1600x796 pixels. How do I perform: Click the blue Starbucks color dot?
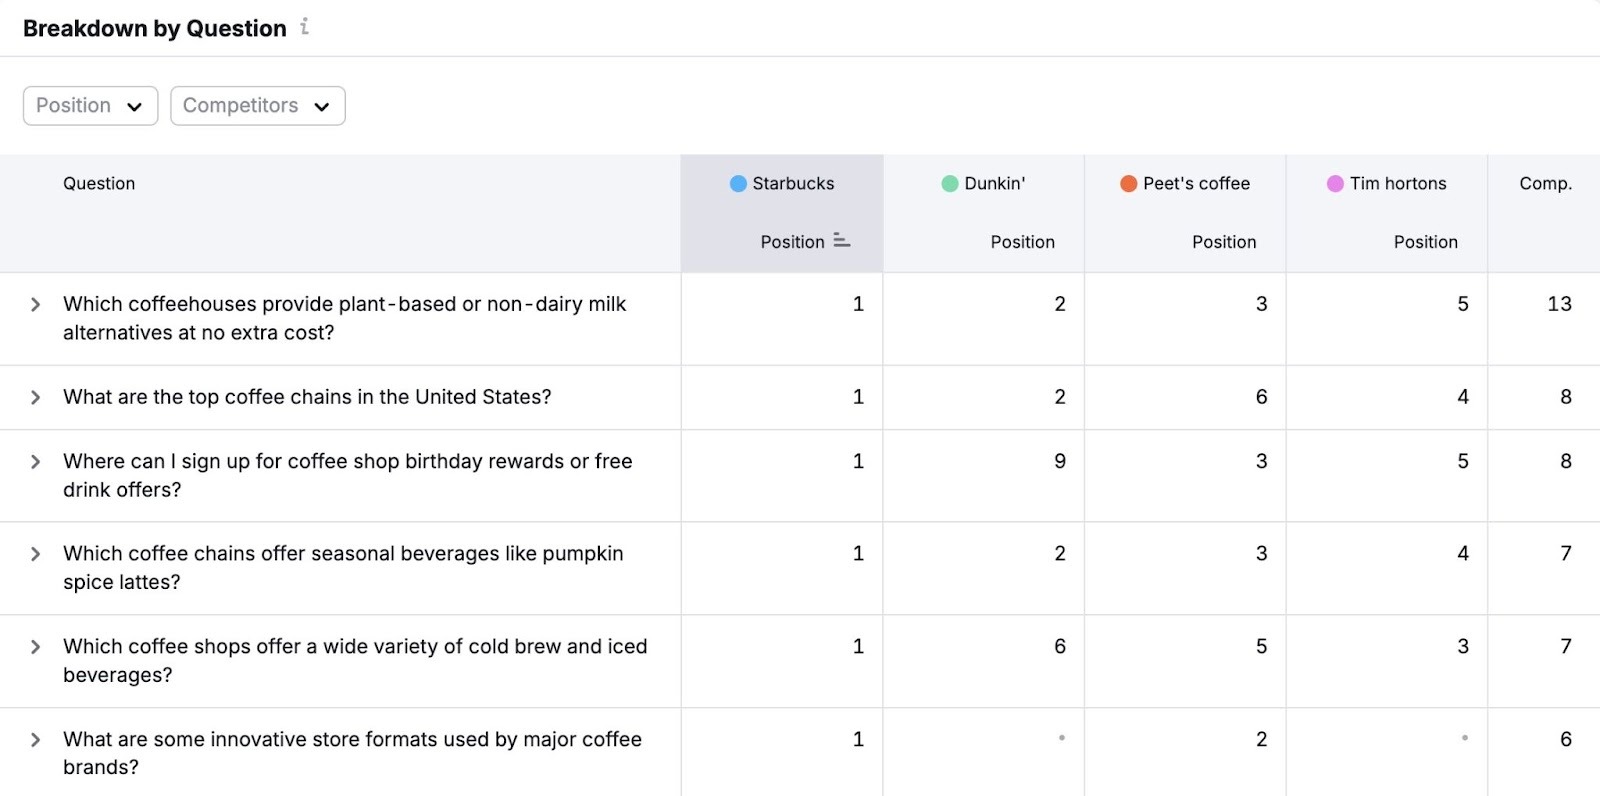[x=738, y=183]
